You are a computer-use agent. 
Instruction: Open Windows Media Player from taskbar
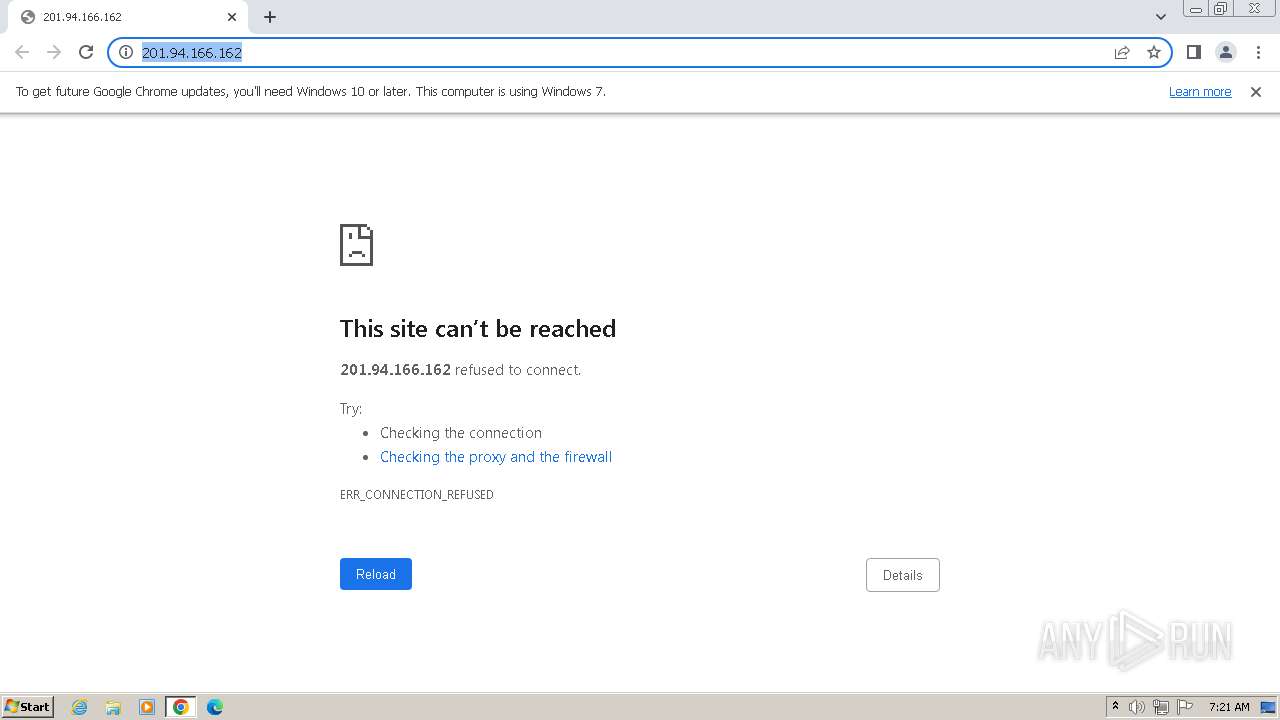click(x=147, y=707)
